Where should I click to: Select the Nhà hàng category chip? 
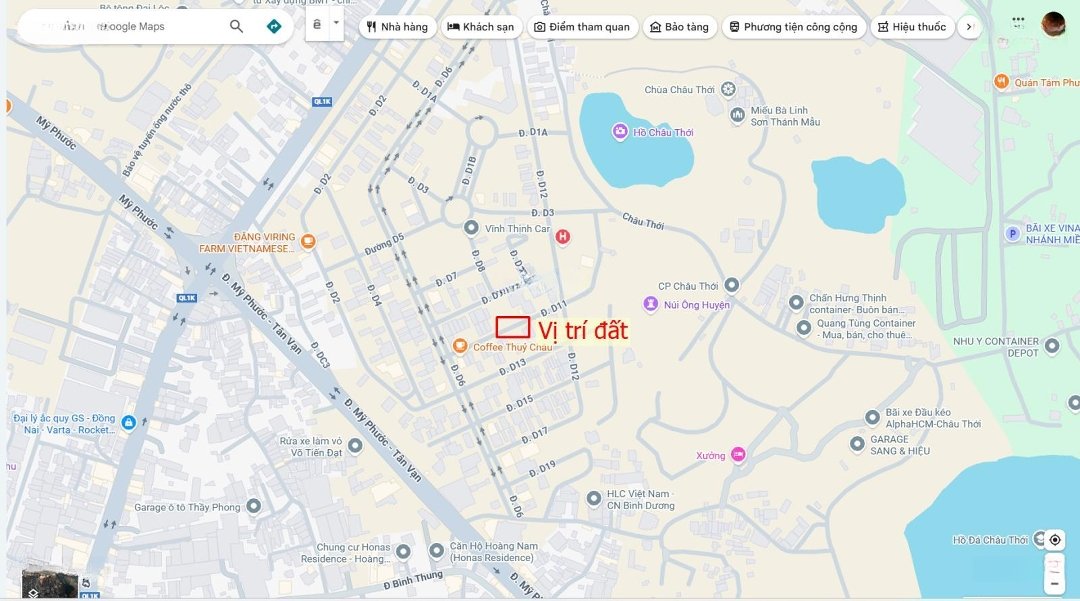click(x=397, y=27)
